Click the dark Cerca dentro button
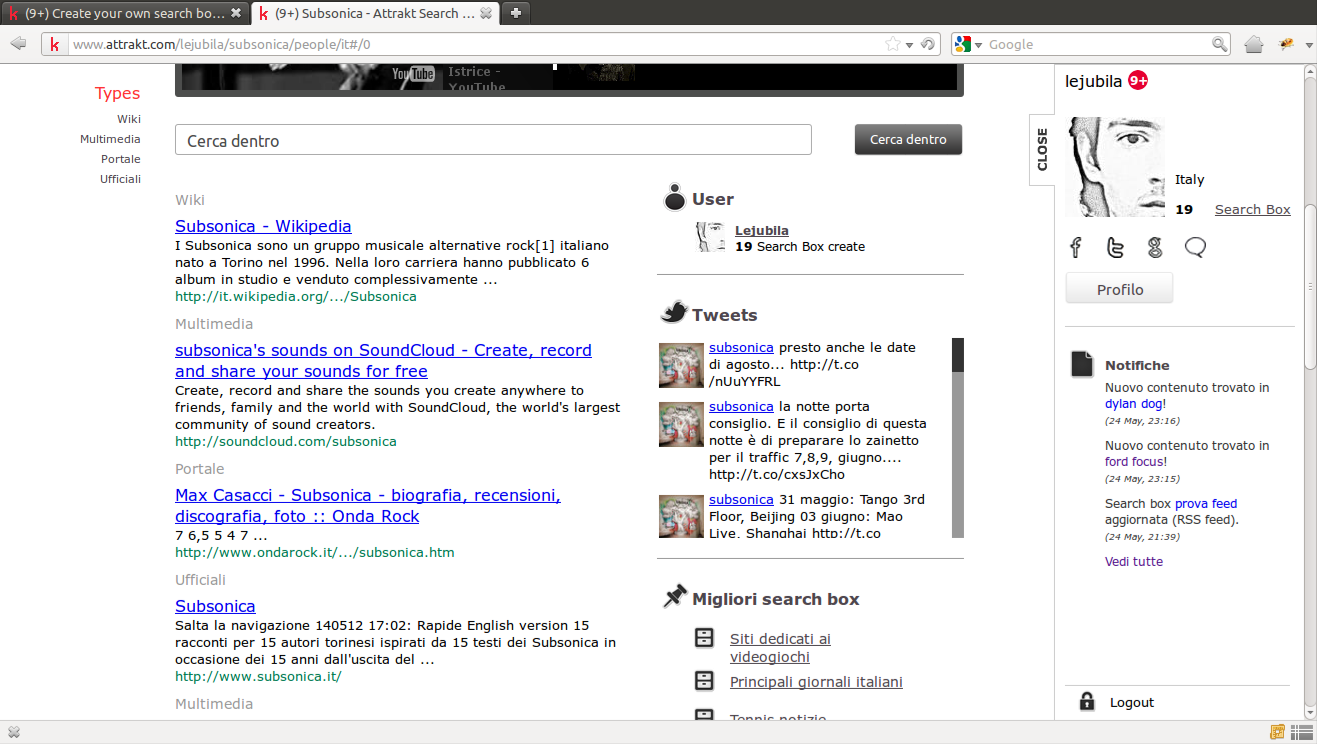Screen dimensions: 1317x744 tap(908, 139)
